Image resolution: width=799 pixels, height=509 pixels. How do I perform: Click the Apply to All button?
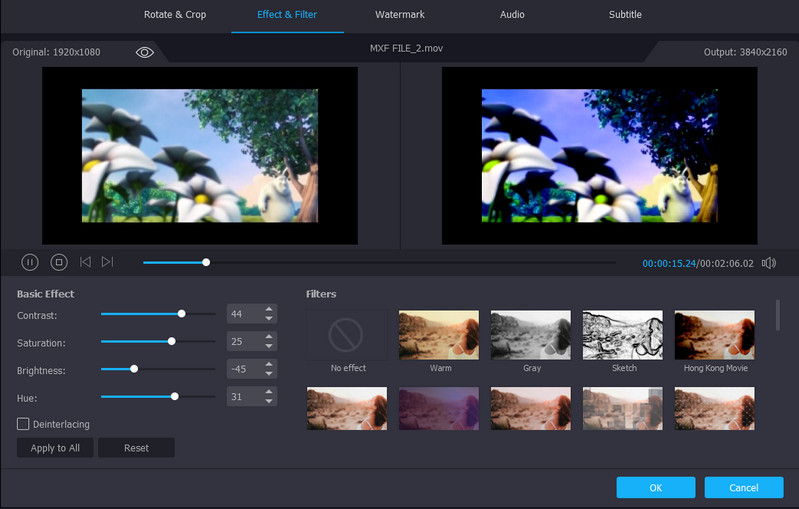tap(55, 448)
